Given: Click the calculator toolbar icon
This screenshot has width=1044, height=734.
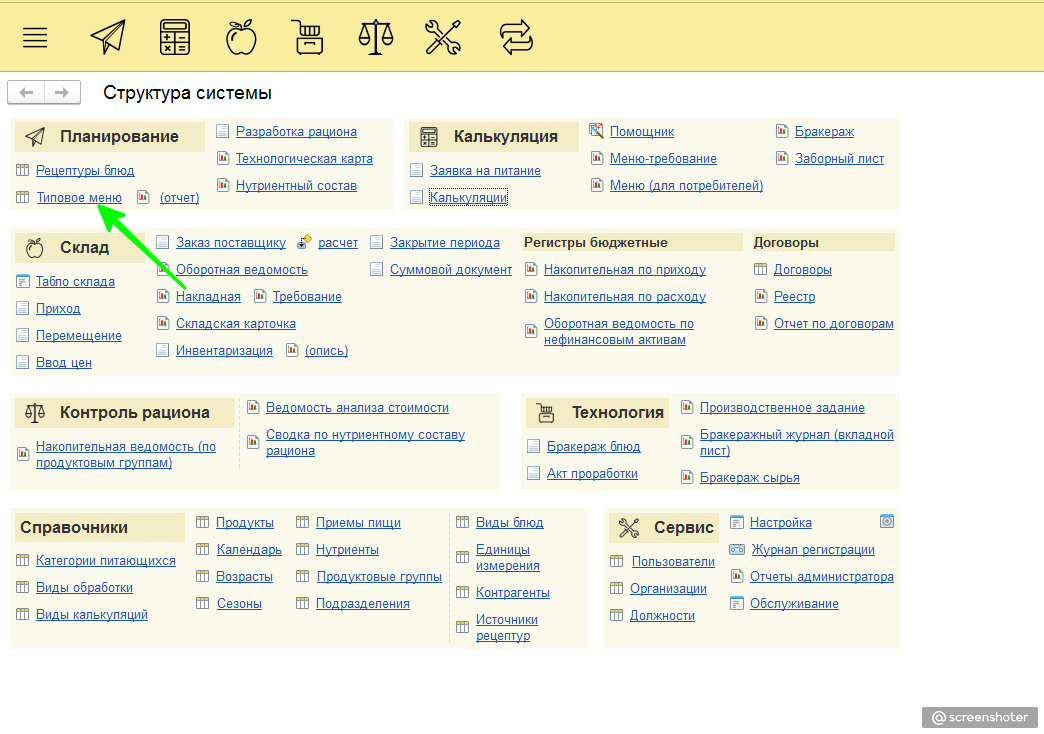Looking at the screenshot, I should pyautogui.click(x=175, y=38).
